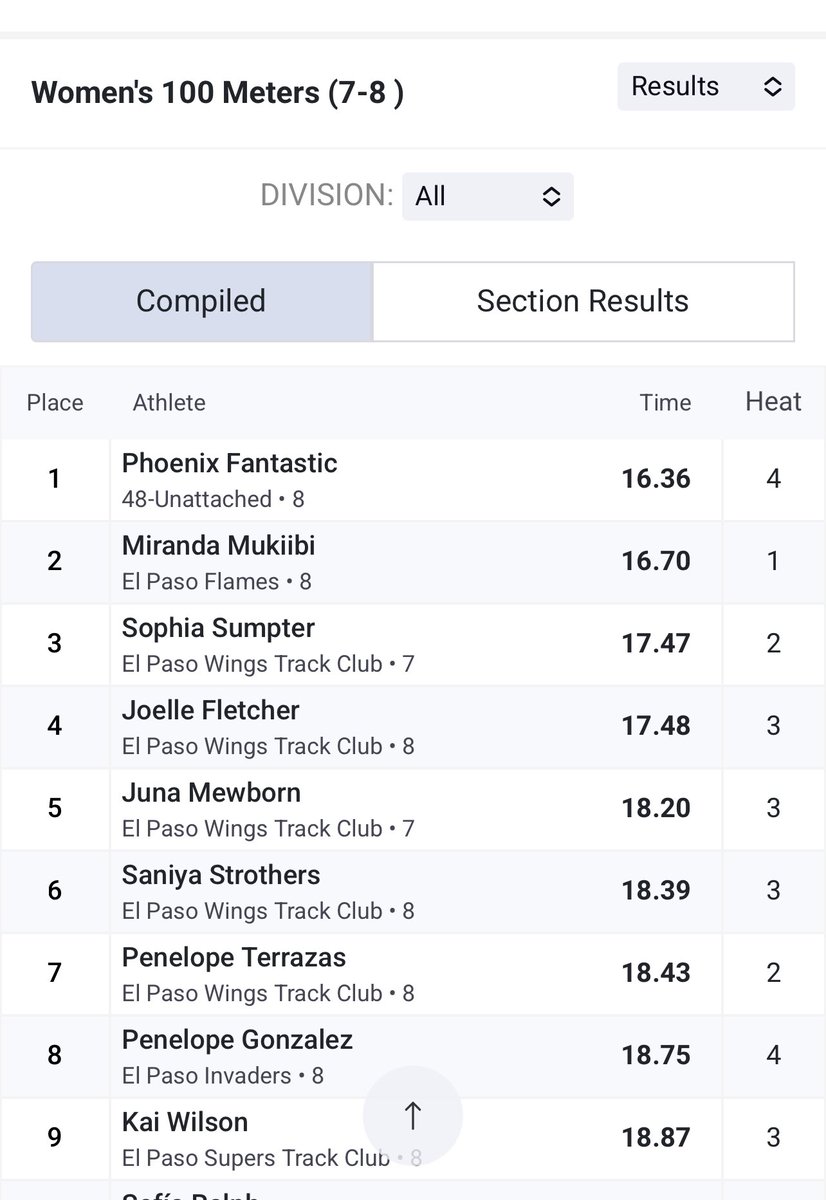Screen dimensions: 826x1200
Task: Open athlete Miranda Mukiibi's profile
Action: tap(218, 546)
